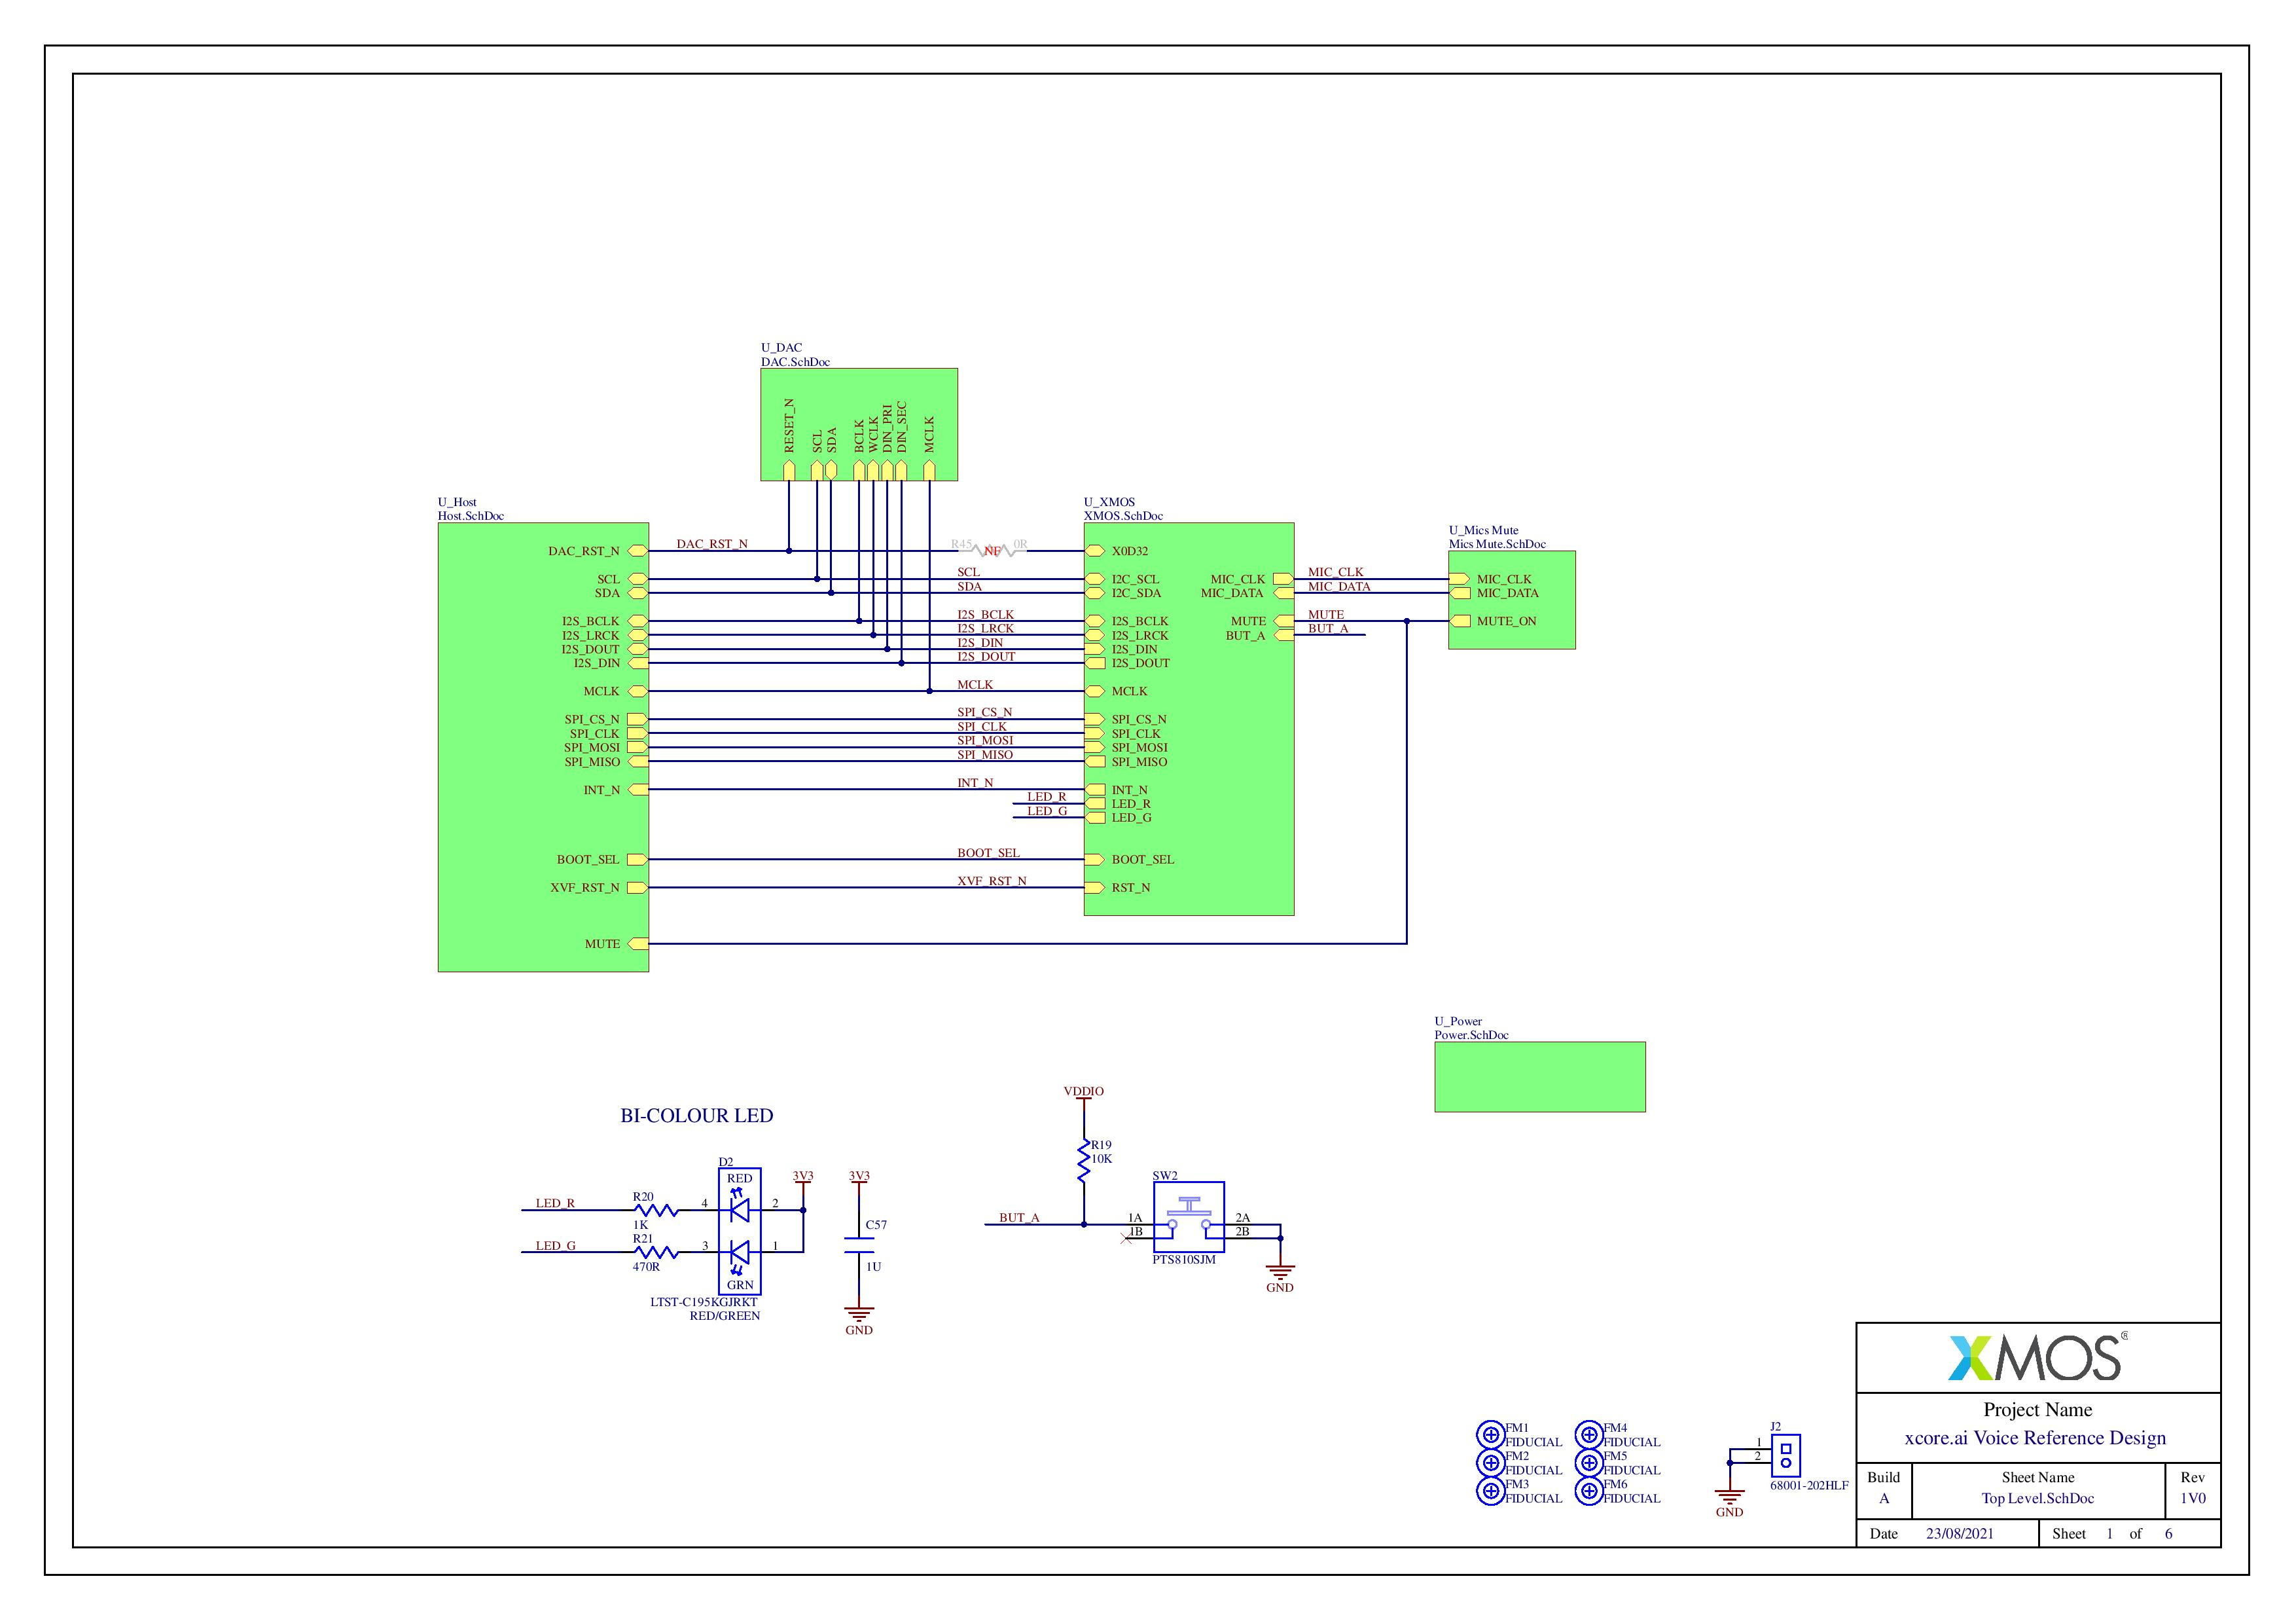The image size is (2296, 1623).
Task: Click the FM1 fiducial marker
Action: coord(1491,1435)
